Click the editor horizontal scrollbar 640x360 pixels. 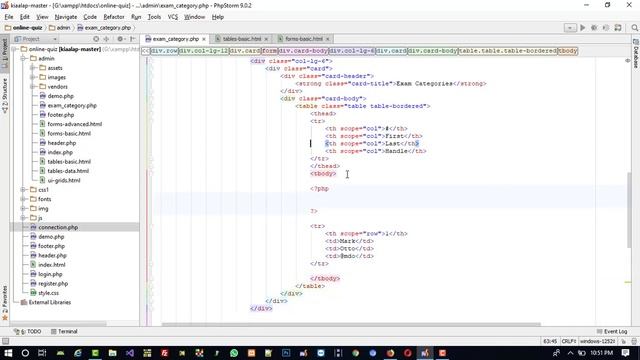pyautogui.click(x=351, y=325)
